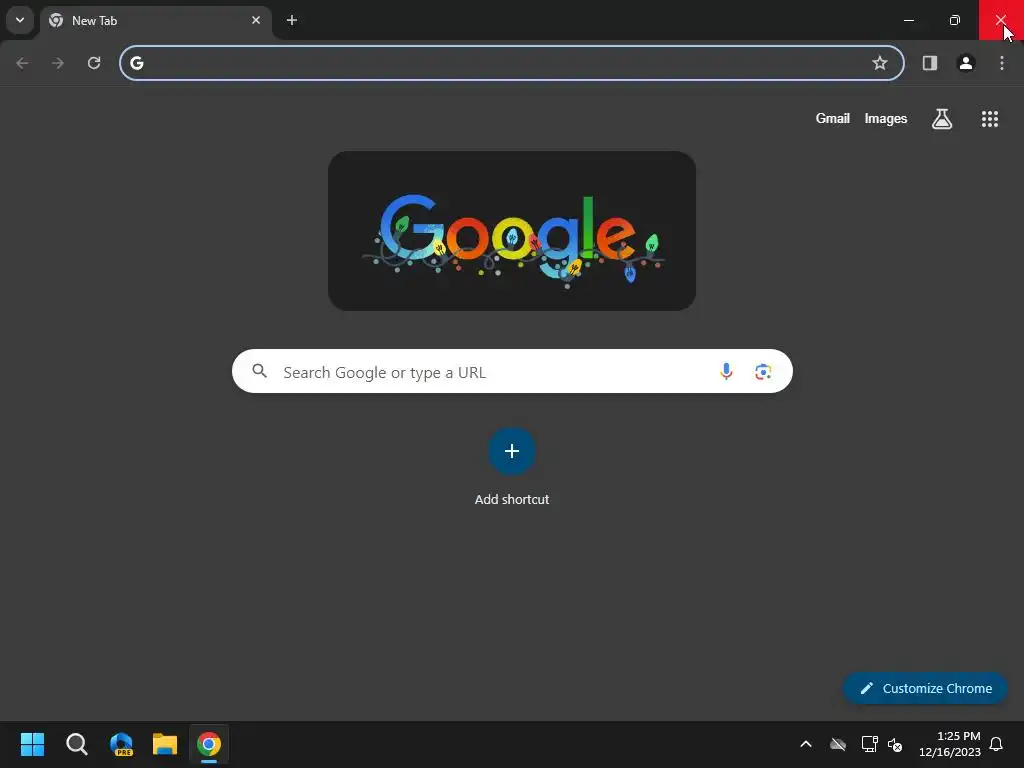Open a new tab with plus button

292,20
